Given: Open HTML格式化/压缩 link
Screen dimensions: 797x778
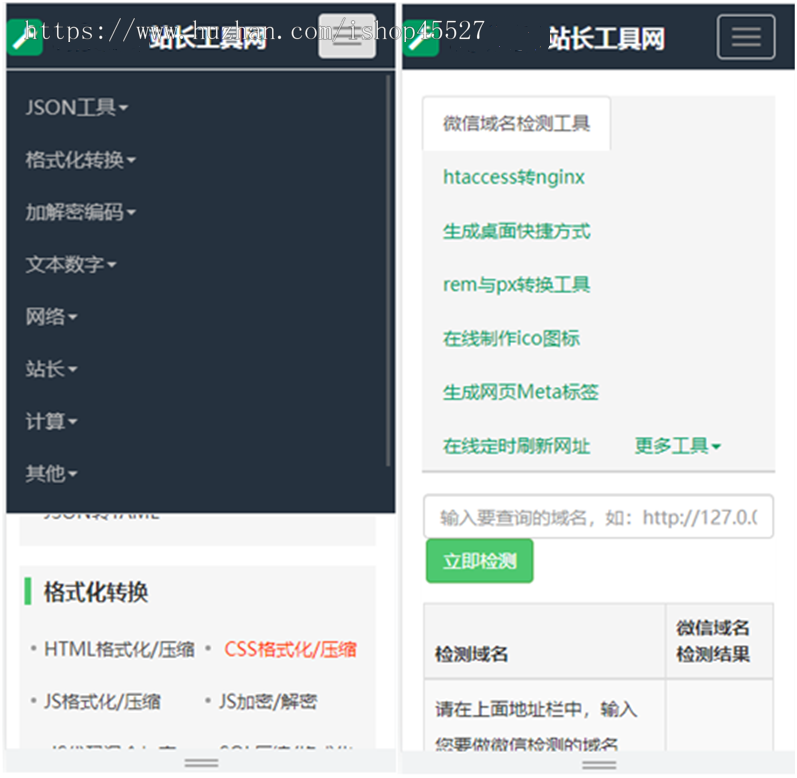Looking at the screenshot, I should [x=119, y=649].
